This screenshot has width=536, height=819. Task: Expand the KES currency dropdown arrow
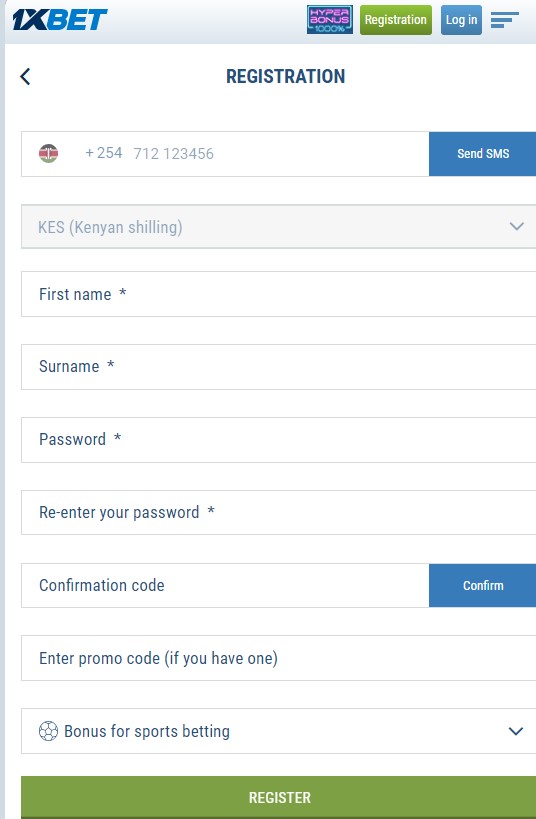(517, 226)
